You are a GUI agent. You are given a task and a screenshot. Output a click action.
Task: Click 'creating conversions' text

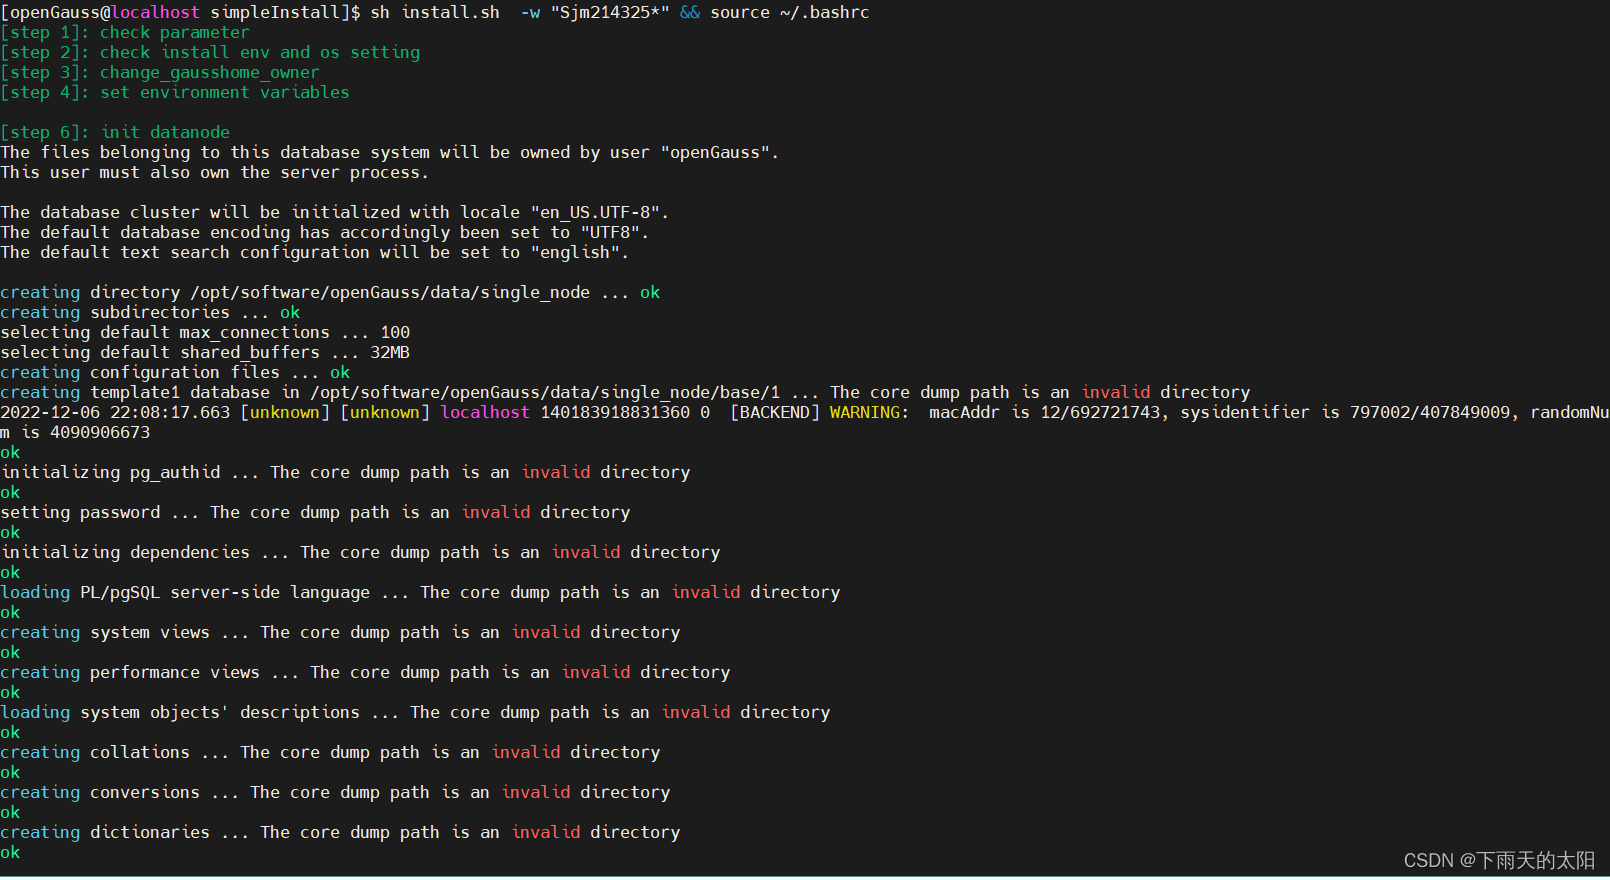(100, 792)
